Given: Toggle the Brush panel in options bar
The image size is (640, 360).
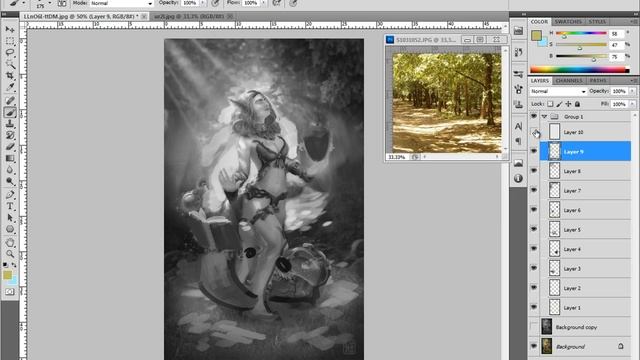Looking at the screenshot, I should pyautogui.click(x=62, y=3).
